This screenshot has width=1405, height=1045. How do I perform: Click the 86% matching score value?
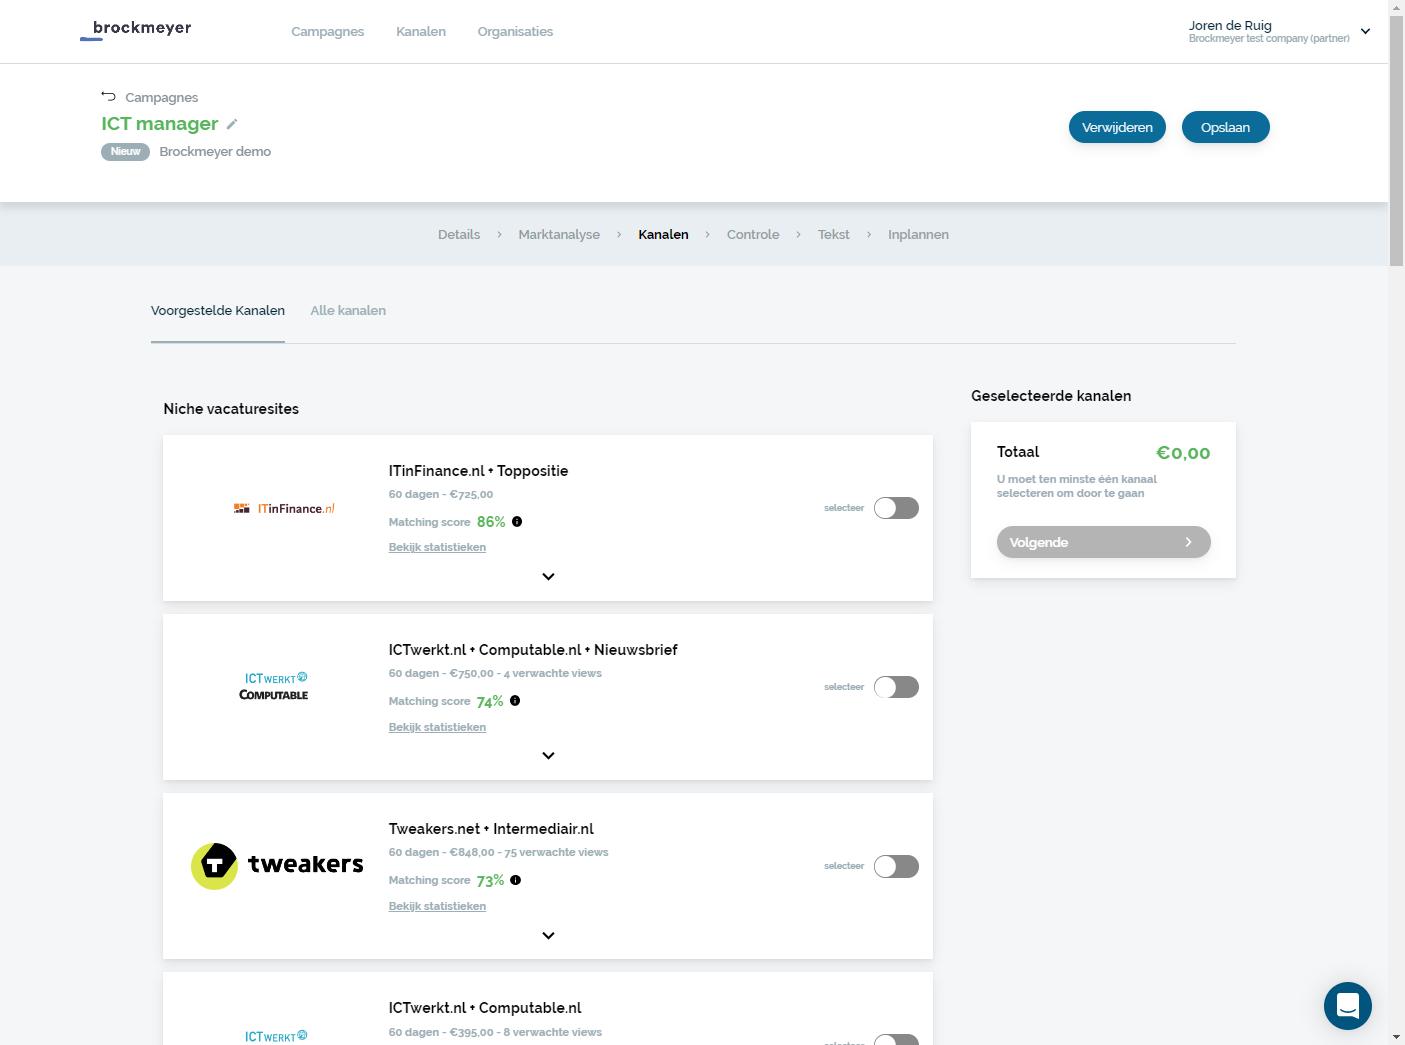click(x=491, y=522)
